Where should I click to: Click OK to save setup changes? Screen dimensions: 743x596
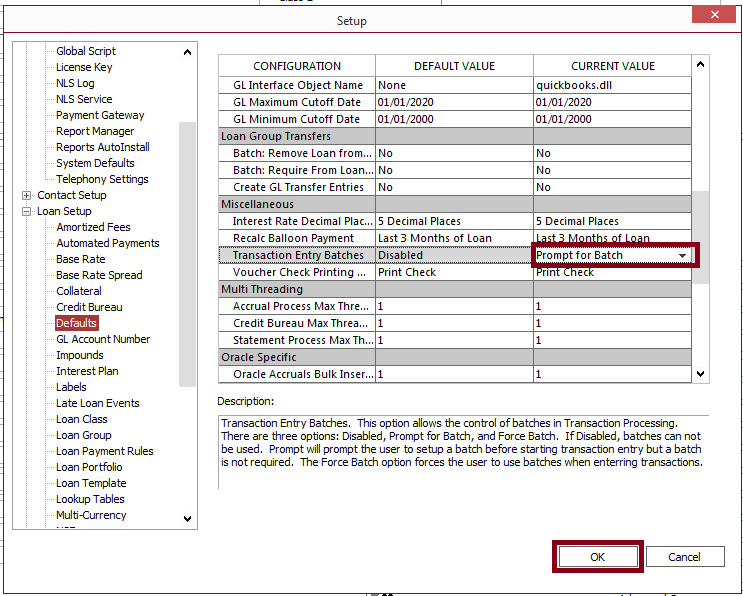(x=598, y=557)
